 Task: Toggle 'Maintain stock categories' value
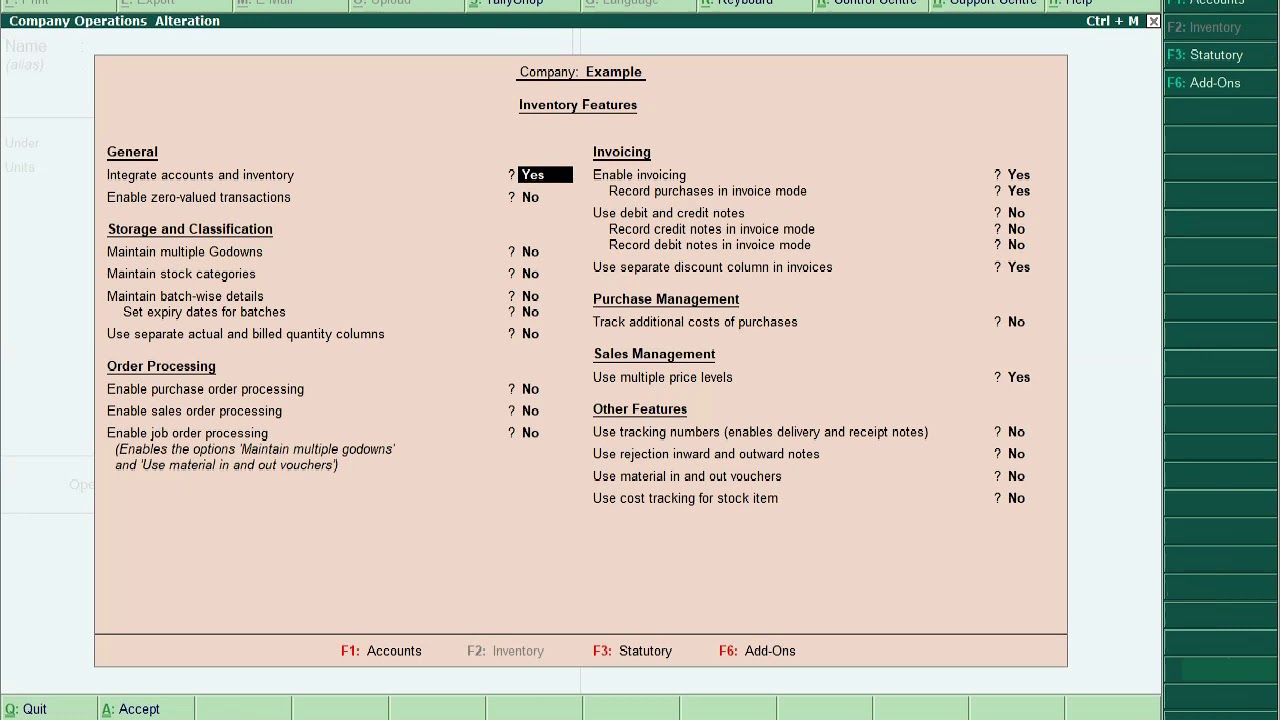530,274
